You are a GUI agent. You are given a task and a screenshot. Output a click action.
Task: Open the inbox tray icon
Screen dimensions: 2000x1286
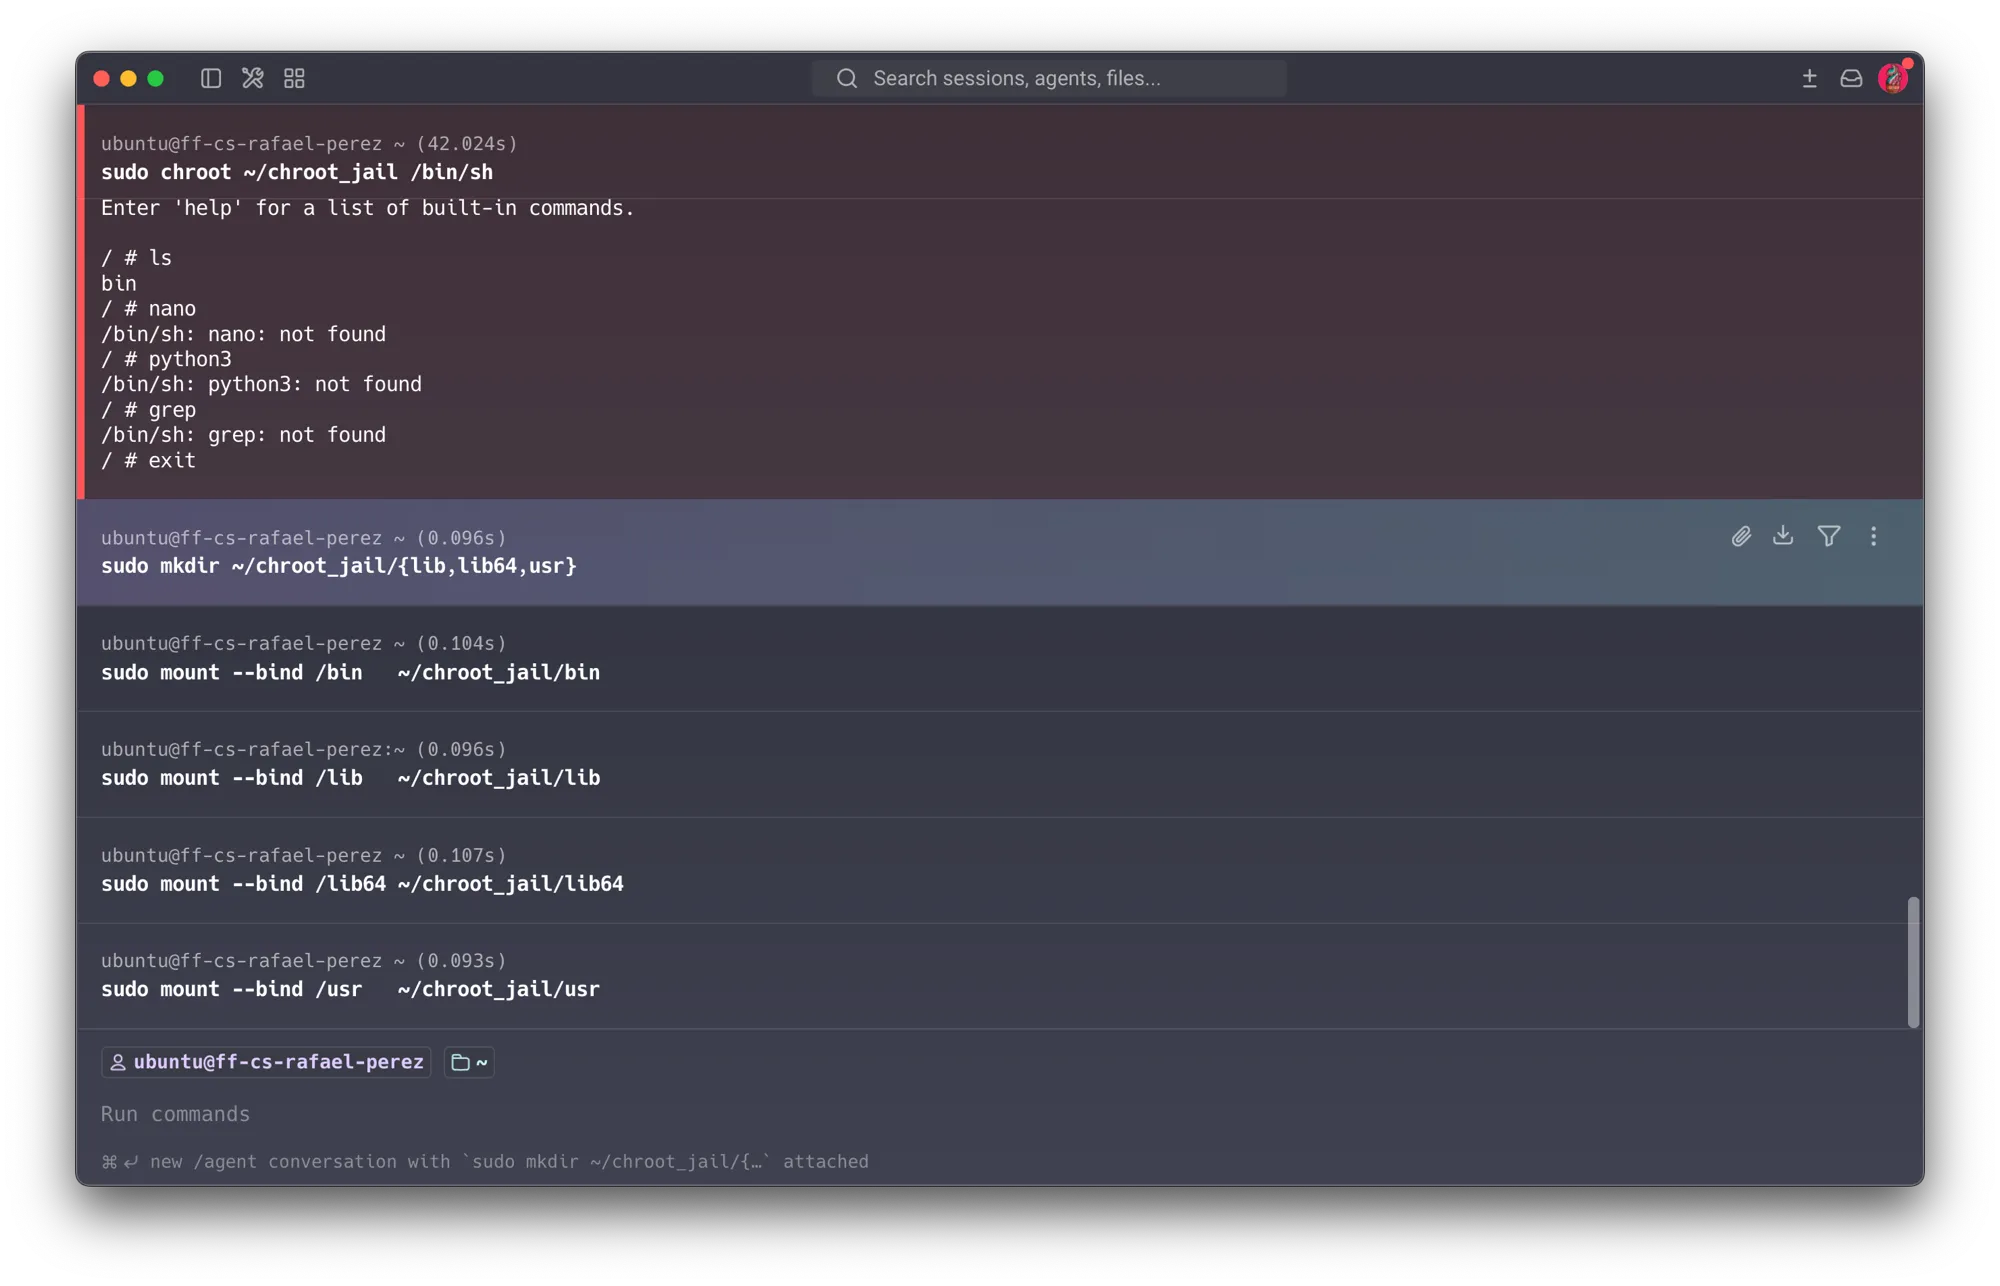(x=1851, y=78)
